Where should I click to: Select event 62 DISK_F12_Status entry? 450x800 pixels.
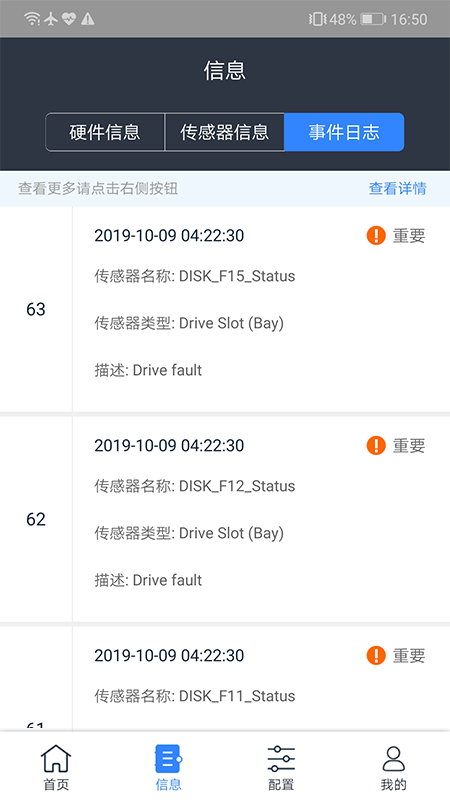[225, 519]
